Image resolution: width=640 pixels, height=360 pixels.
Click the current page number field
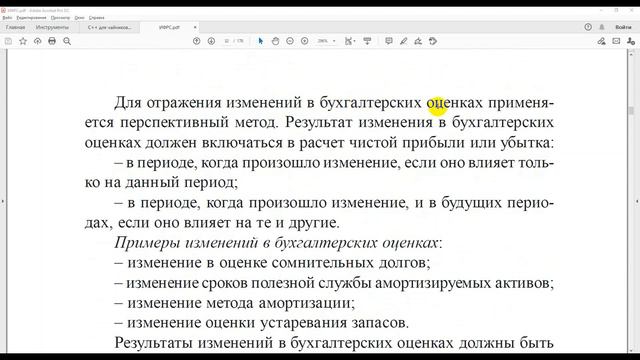click(227, 41)
